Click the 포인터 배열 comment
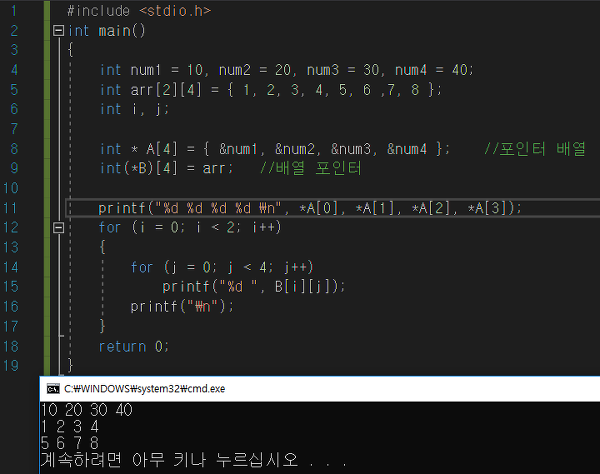Image resolution: width=600 pixels, height=474 pixels. coord(535,149)
